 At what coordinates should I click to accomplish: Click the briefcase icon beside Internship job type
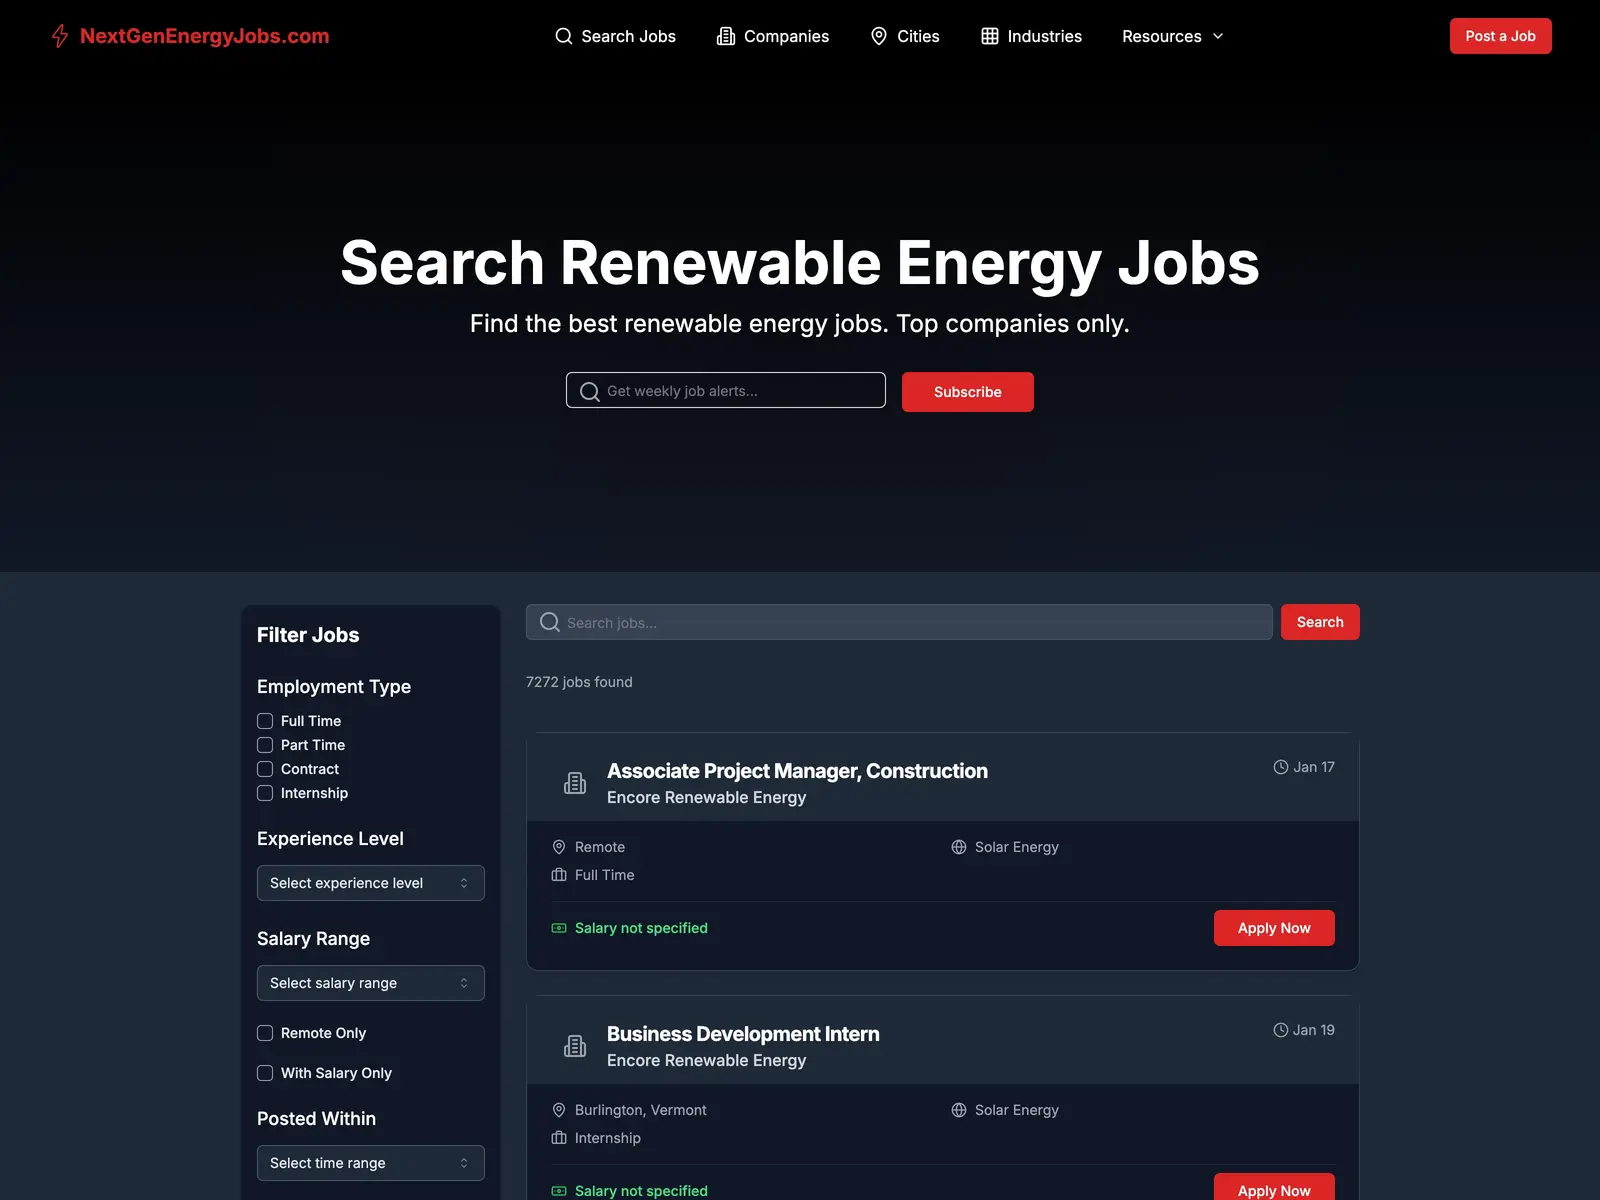coord(559,1138)
